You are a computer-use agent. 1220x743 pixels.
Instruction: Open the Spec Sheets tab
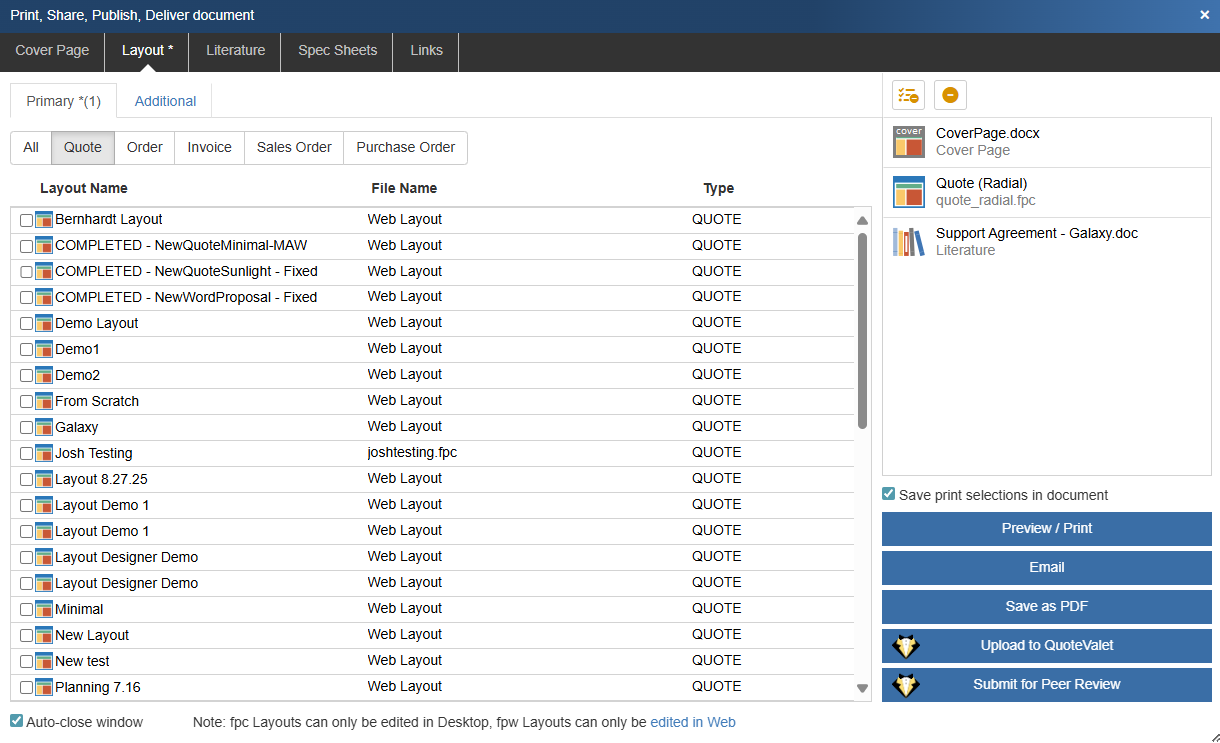point(337,50)
